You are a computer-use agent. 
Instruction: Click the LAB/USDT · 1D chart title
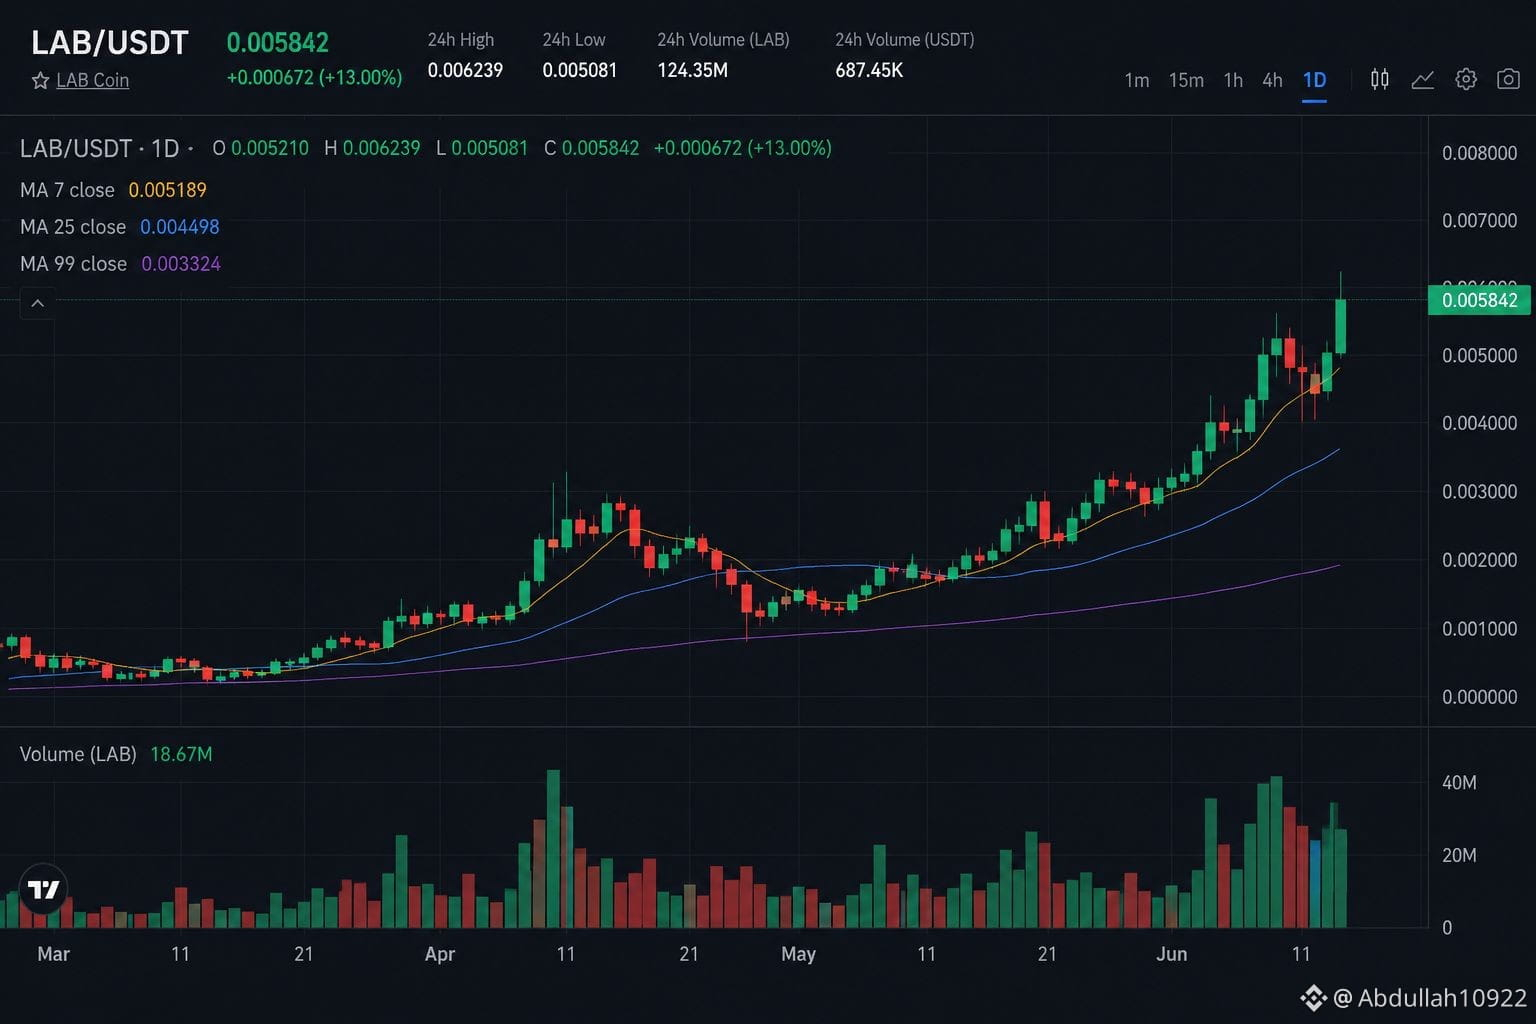(99, 148)
